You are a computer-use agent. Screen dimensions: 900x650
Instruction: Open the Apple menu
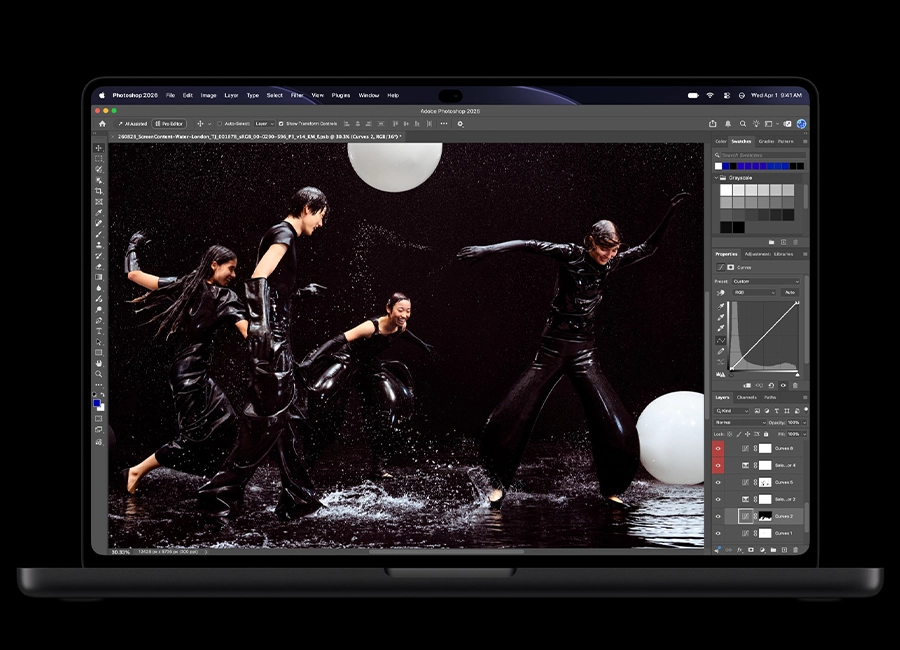pyautogui.click(x=102, y=95)
